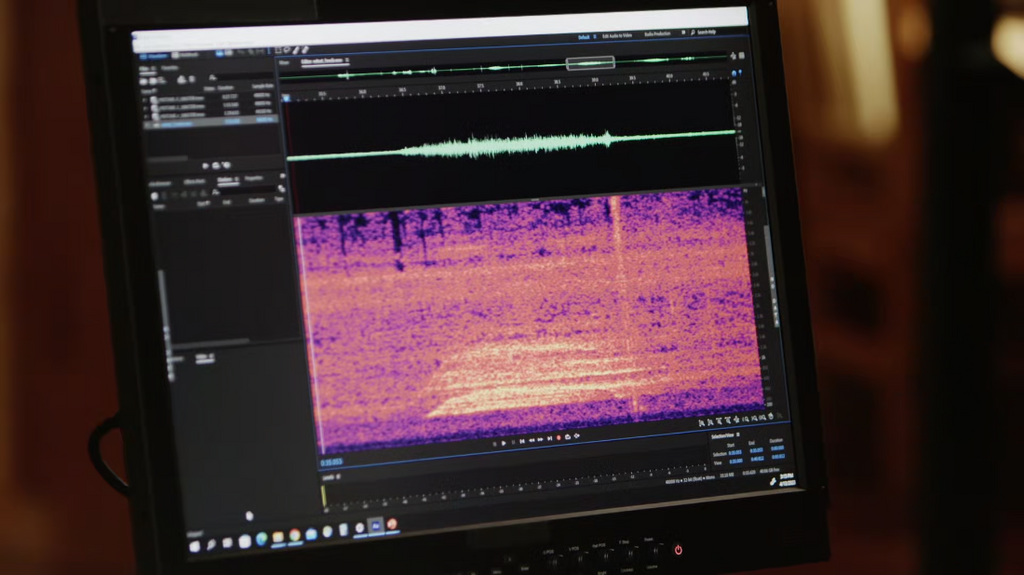Play selected file in Files panel preview

(206, 167)
